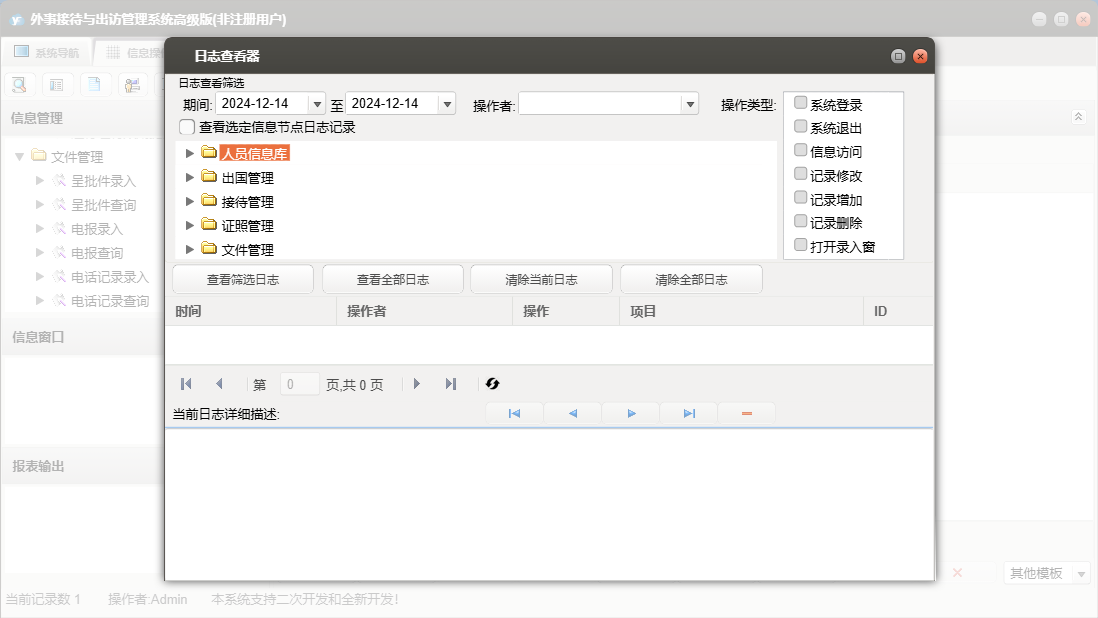
Task: Expand the 出国管理 tree node
Action: point(190,178)
